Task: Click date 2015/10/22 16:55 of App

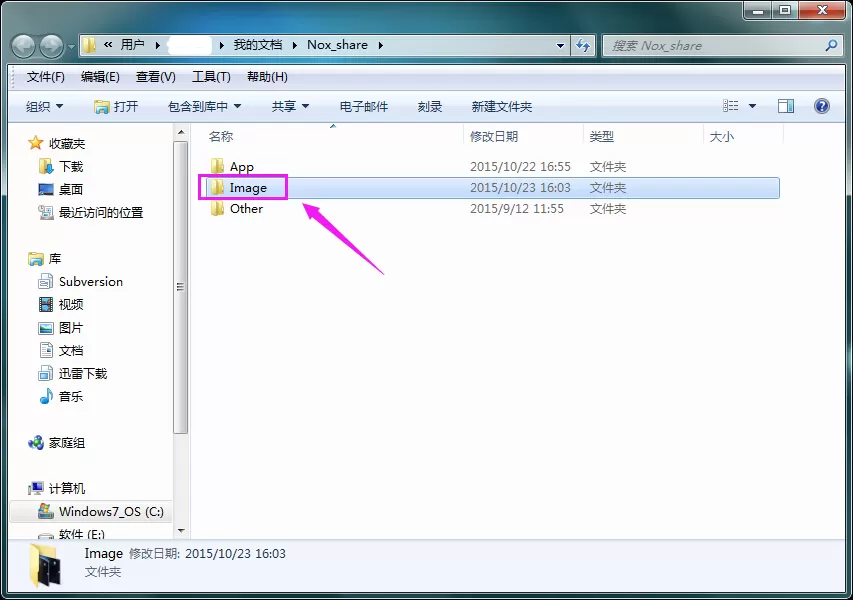Action: [520, 166]
